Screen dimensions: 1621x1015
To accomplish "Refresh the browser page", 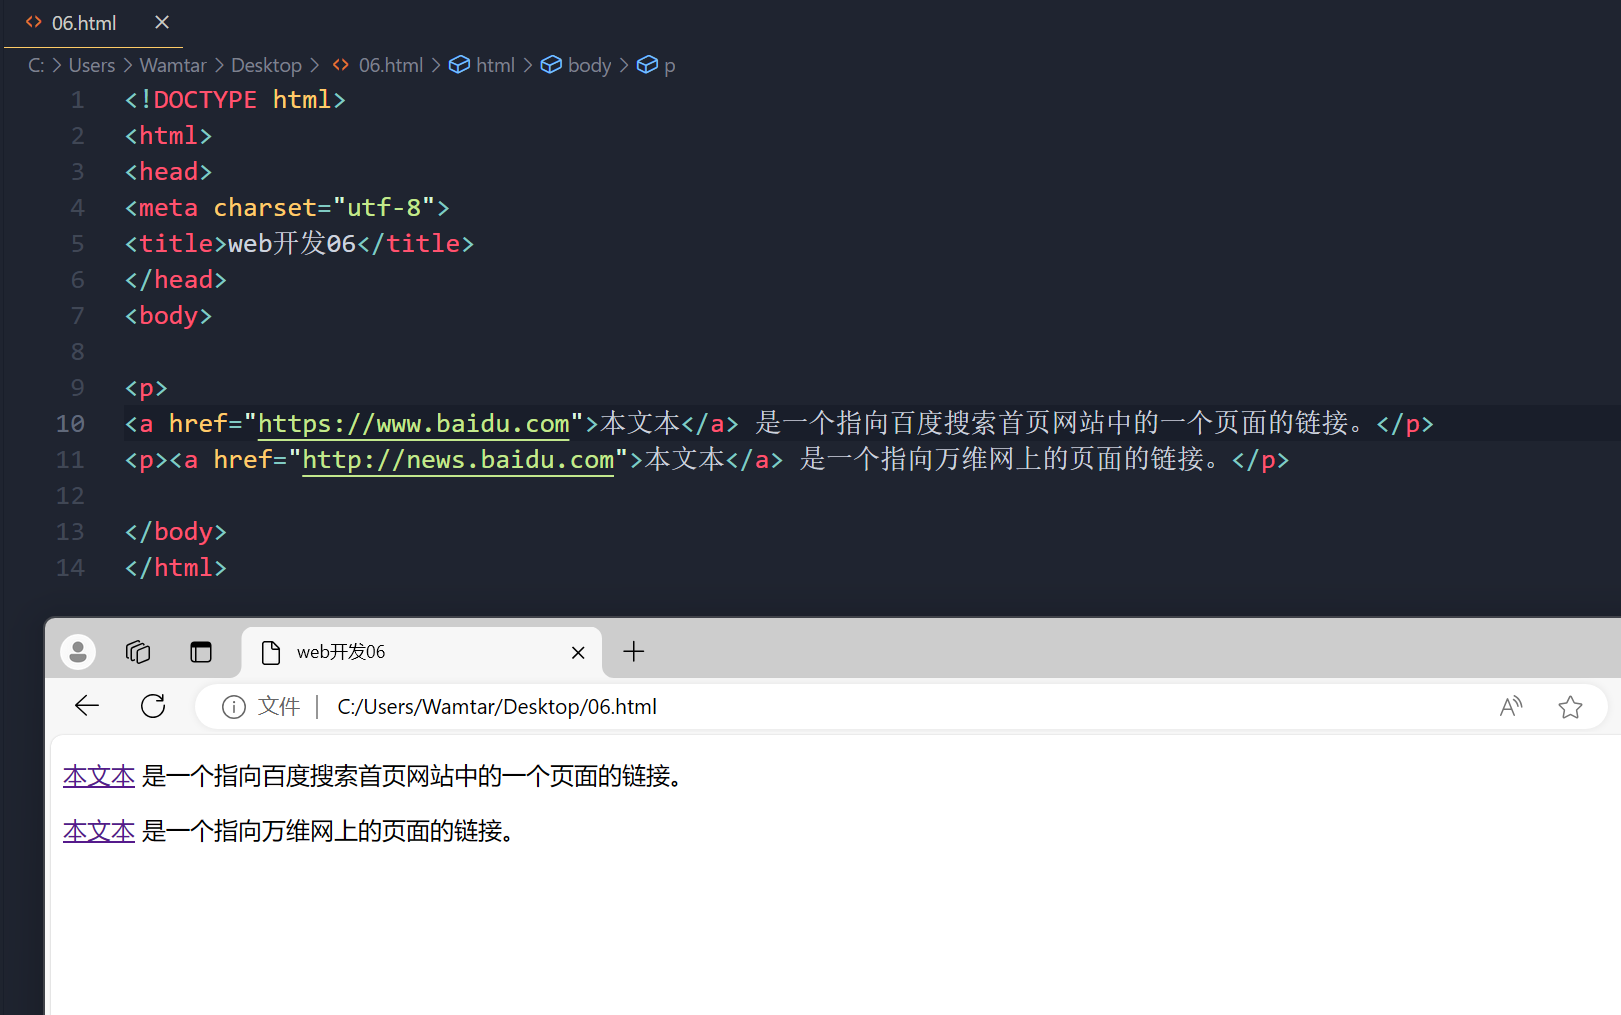I will coord(153,706).
